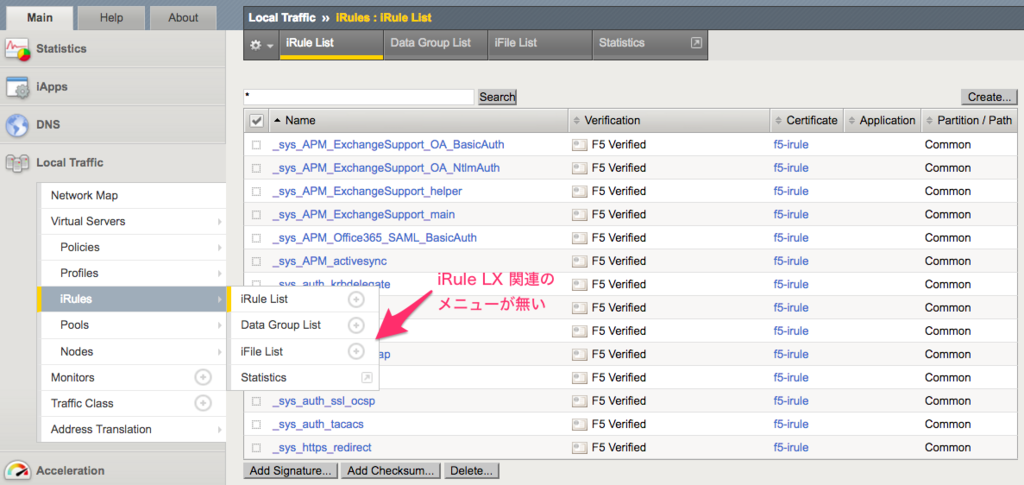Click plus icon next to Data Group List
The width and height of the screenshot is (1024, 485).
pos(355,325)
